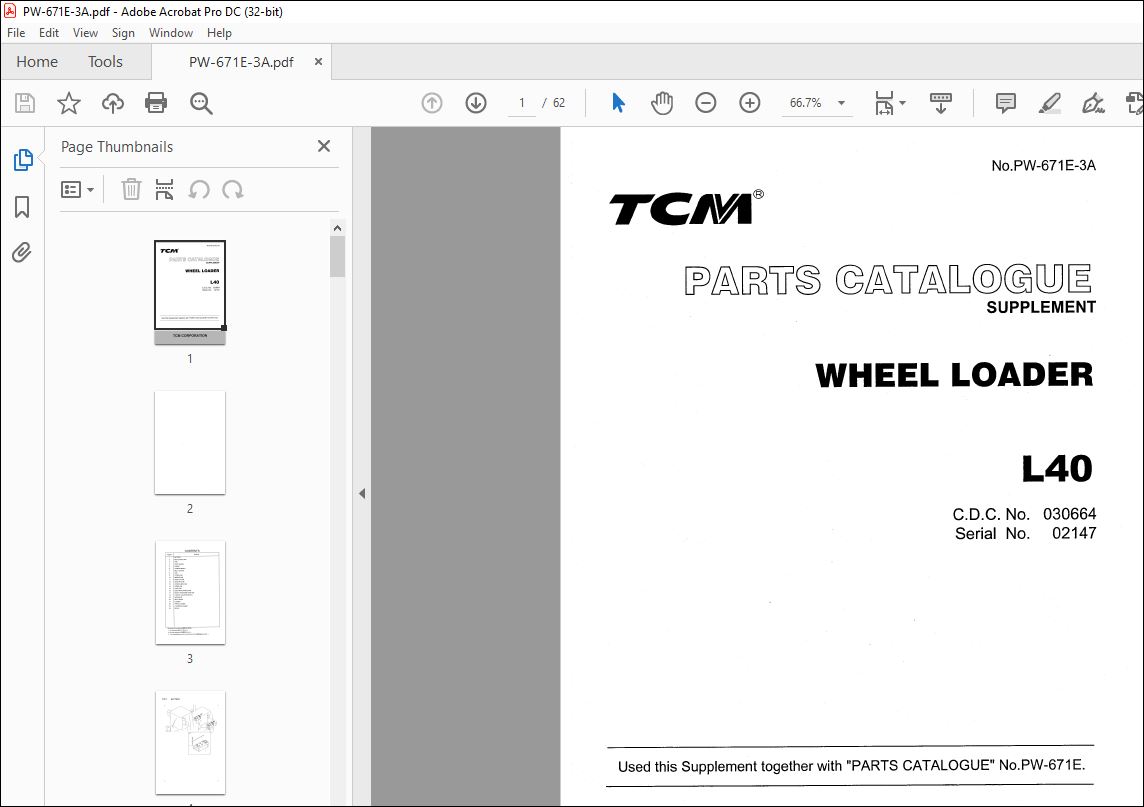
Task: Open the Find text magnifier tool
Action: pos(201,103)
